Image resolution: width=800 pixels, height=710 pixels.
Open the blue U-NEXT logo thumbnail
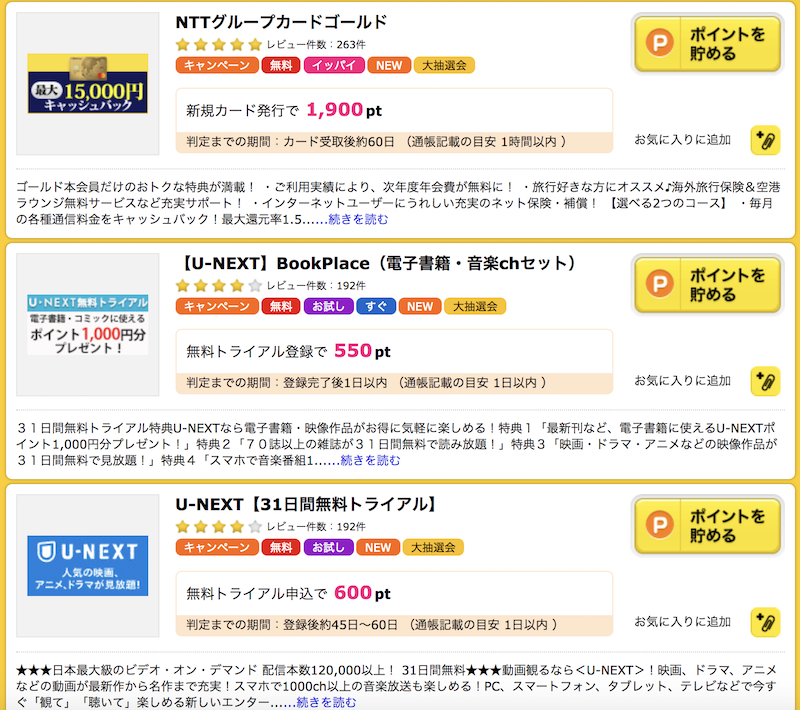click(88, 566)
